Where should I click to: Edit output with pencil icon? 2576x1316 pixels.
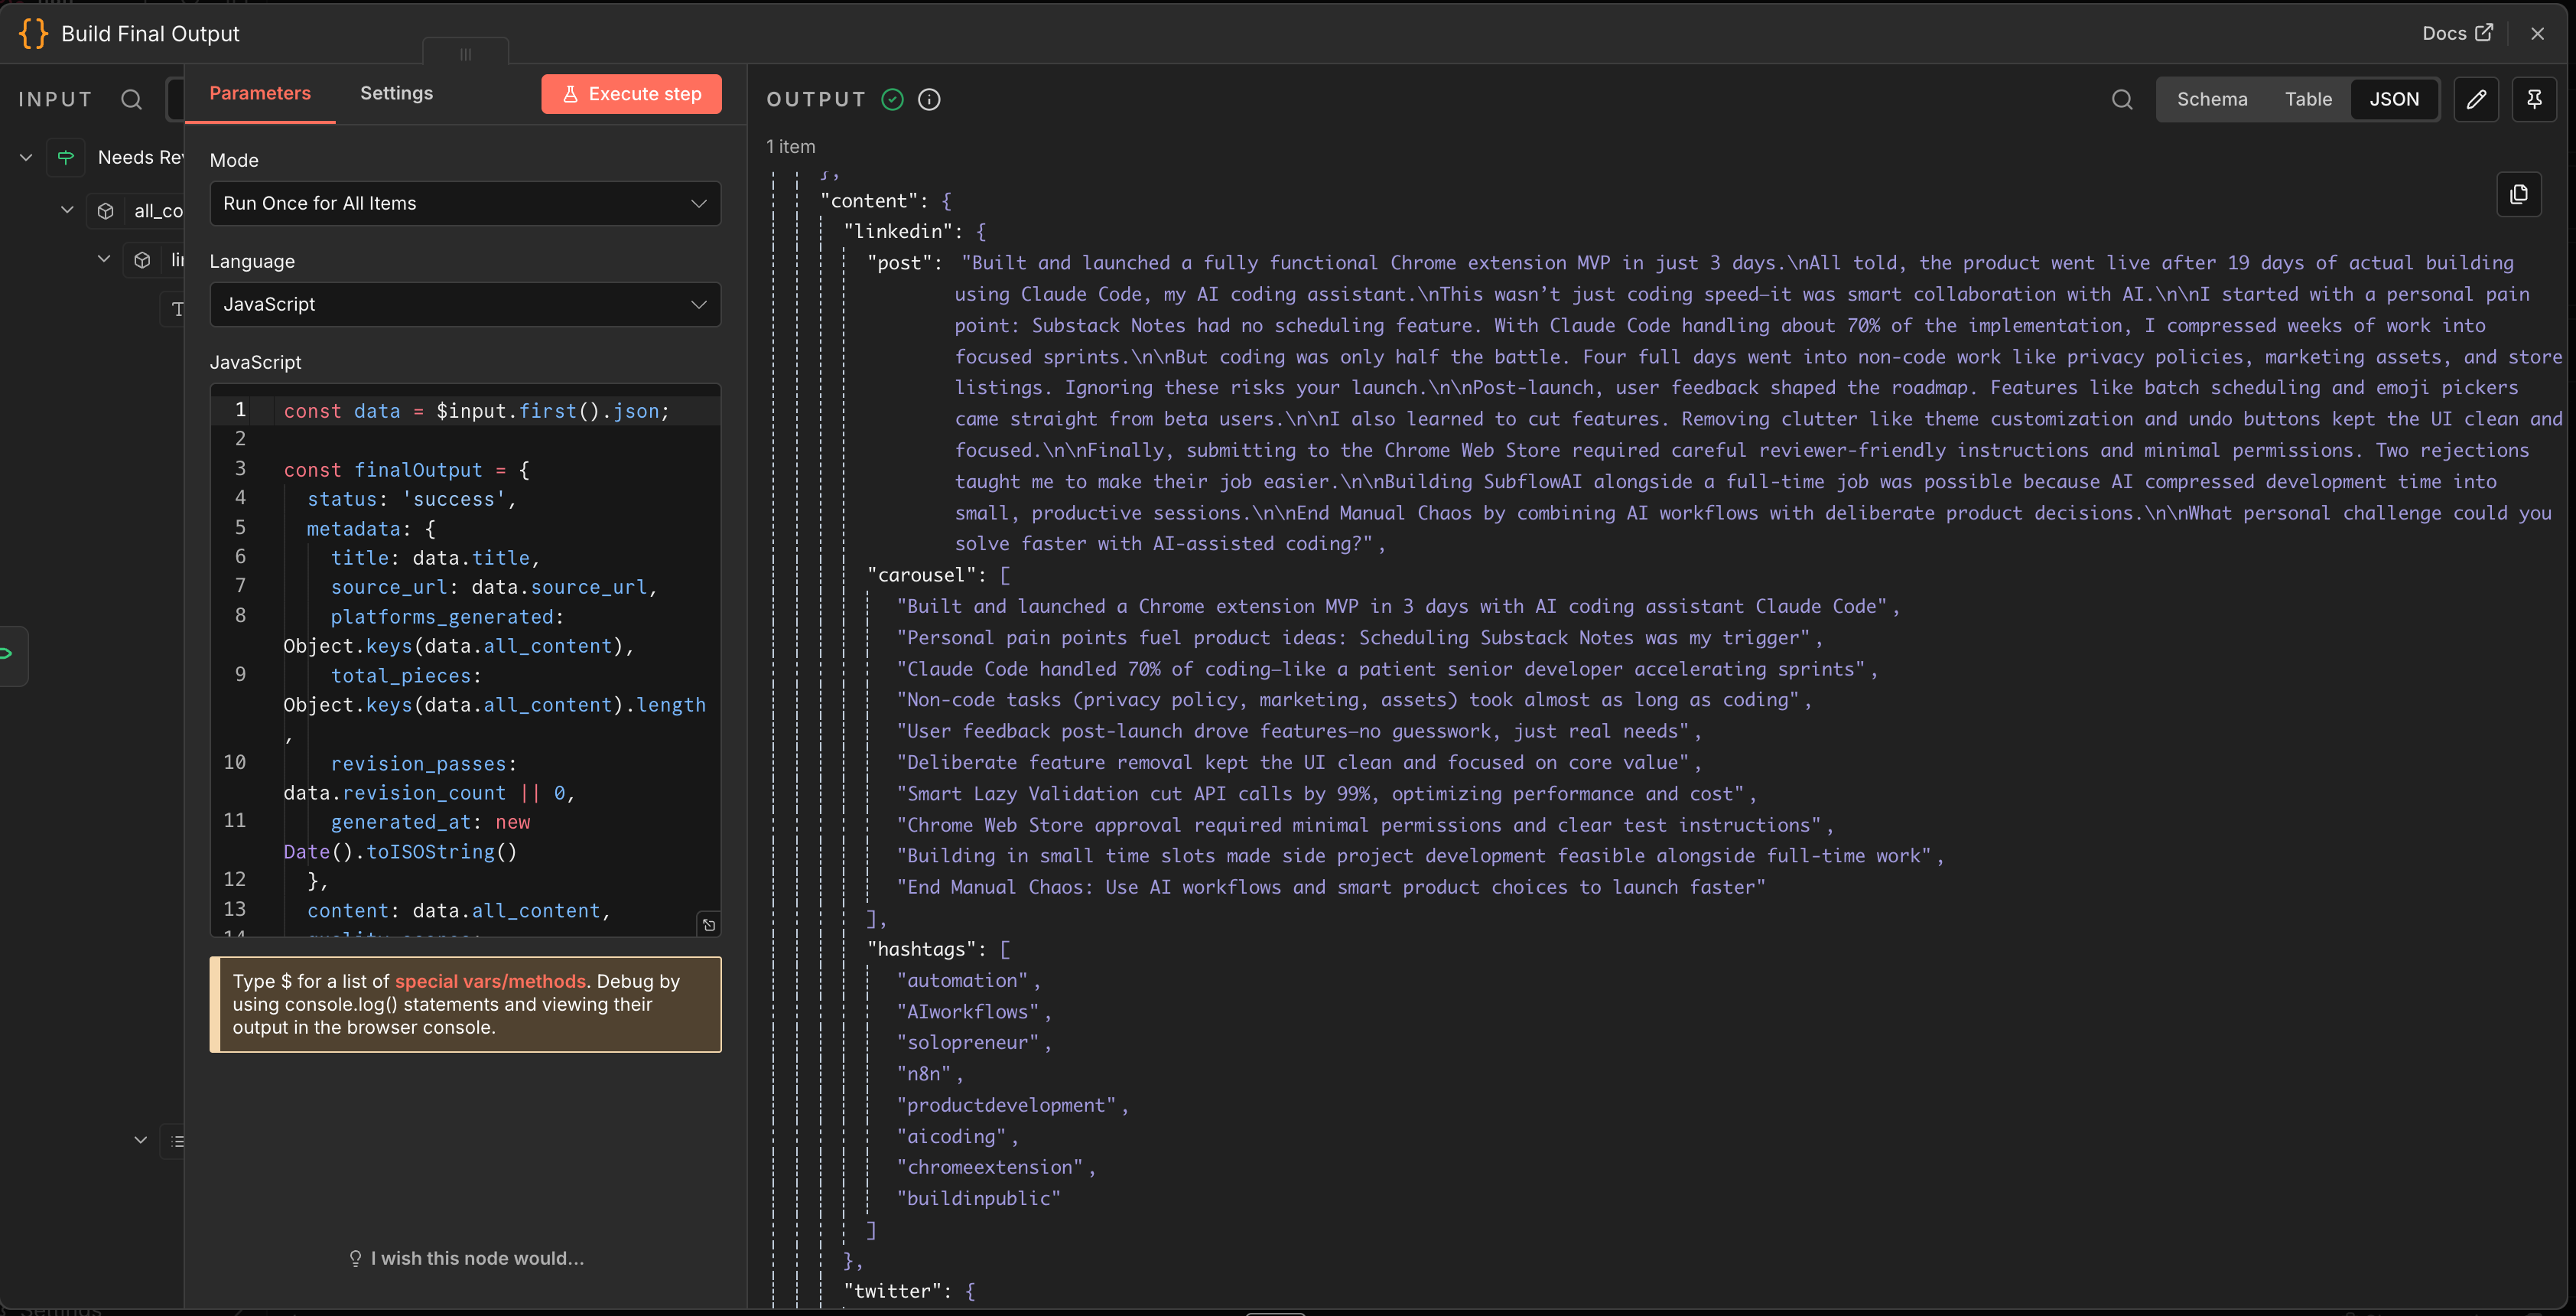(2476, 99)
